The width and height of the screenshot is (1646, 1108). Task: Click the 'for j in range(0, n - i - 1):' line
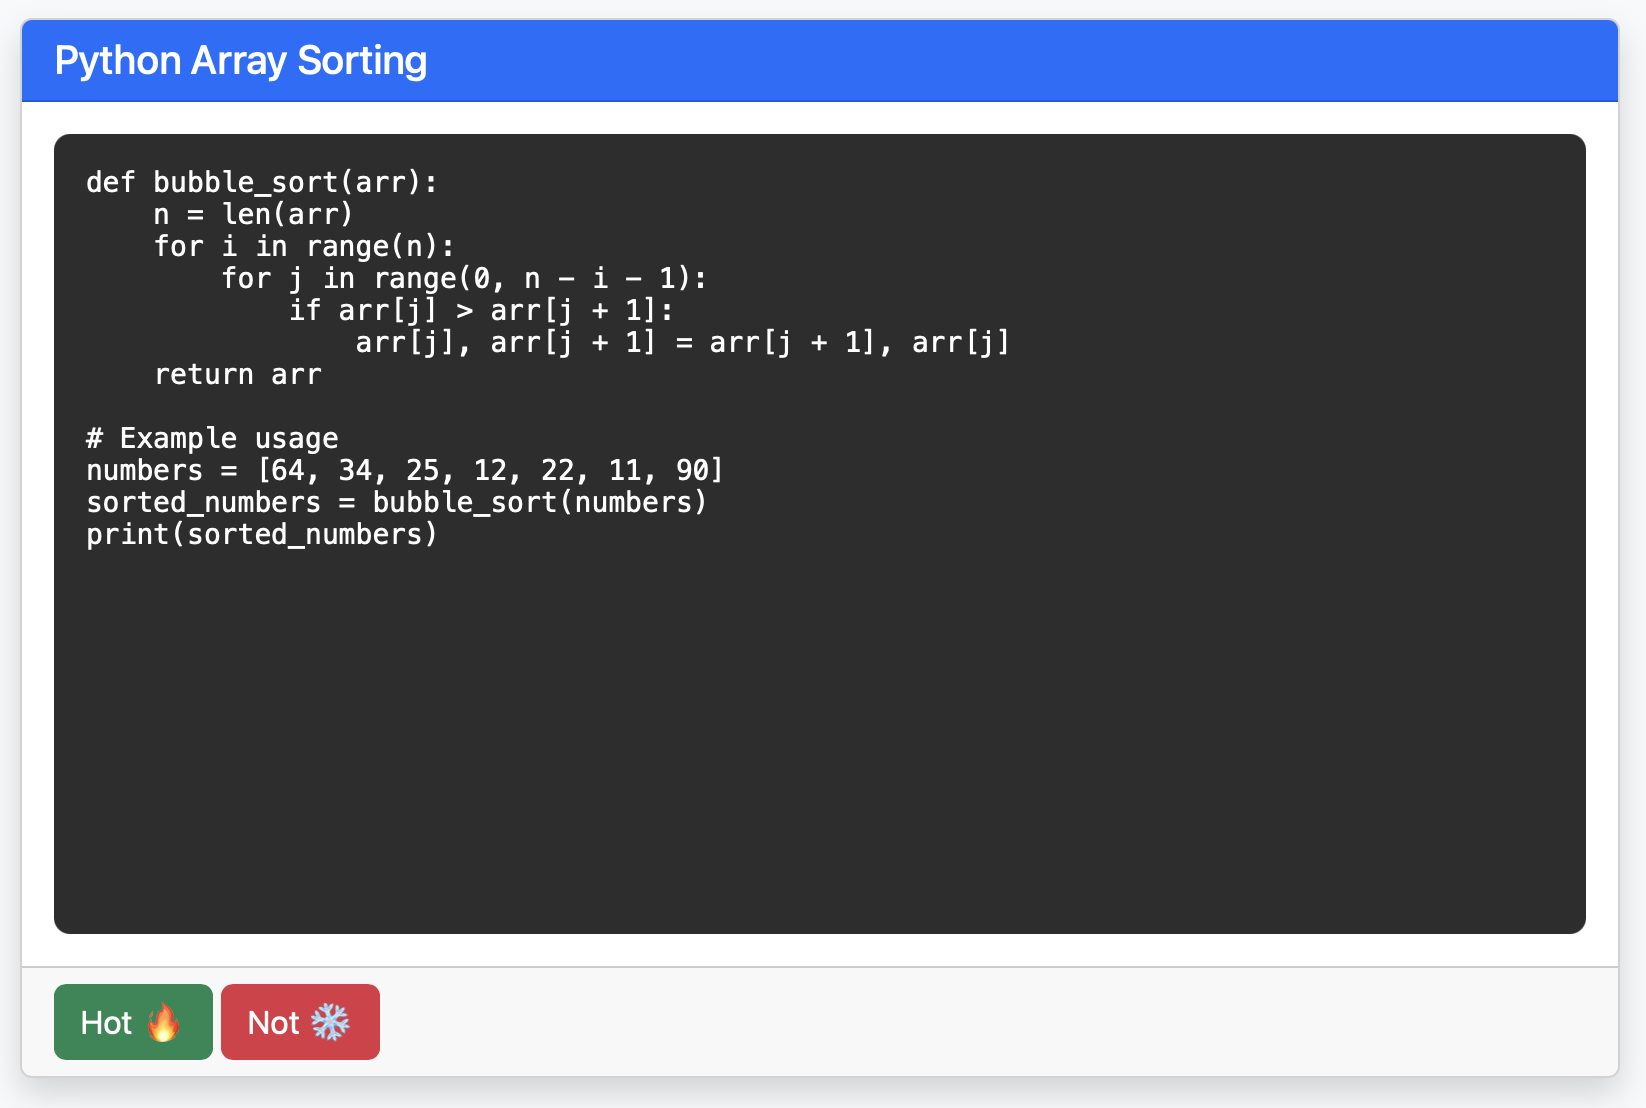[x=464, y=278]
